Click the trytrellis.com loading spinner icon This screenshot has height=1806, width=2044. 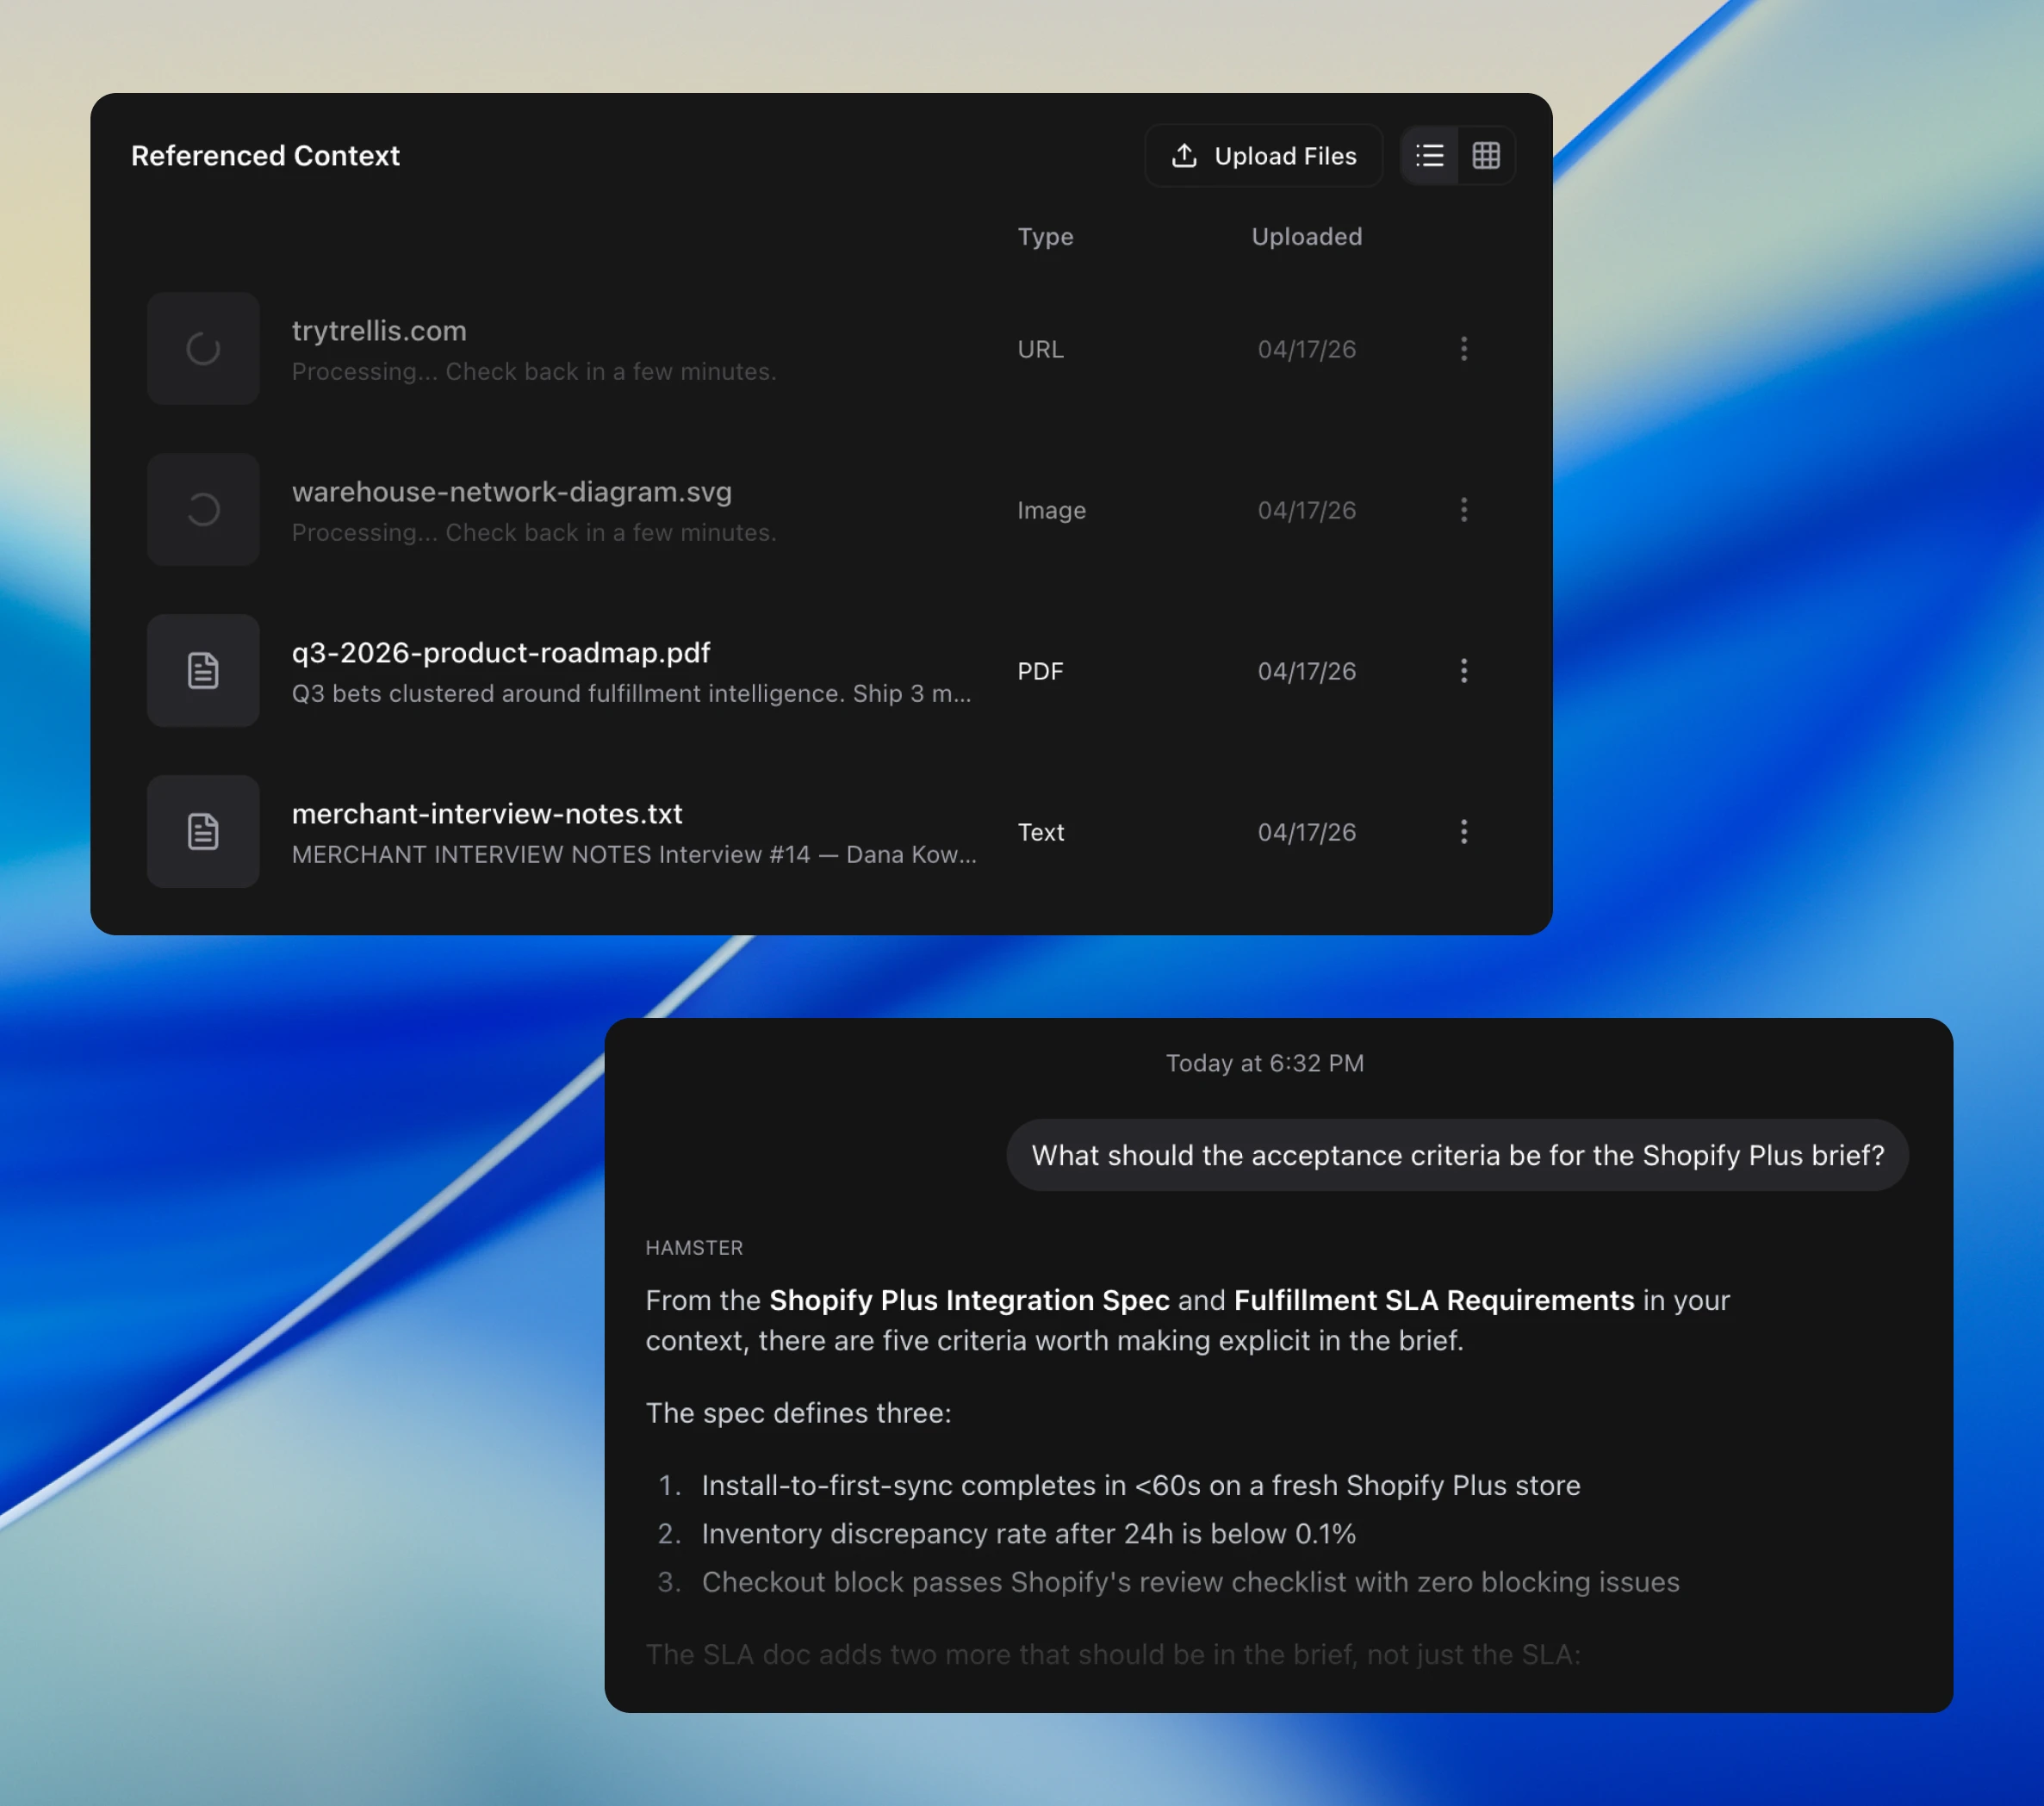pyautogui.click(x=203, y=349)
